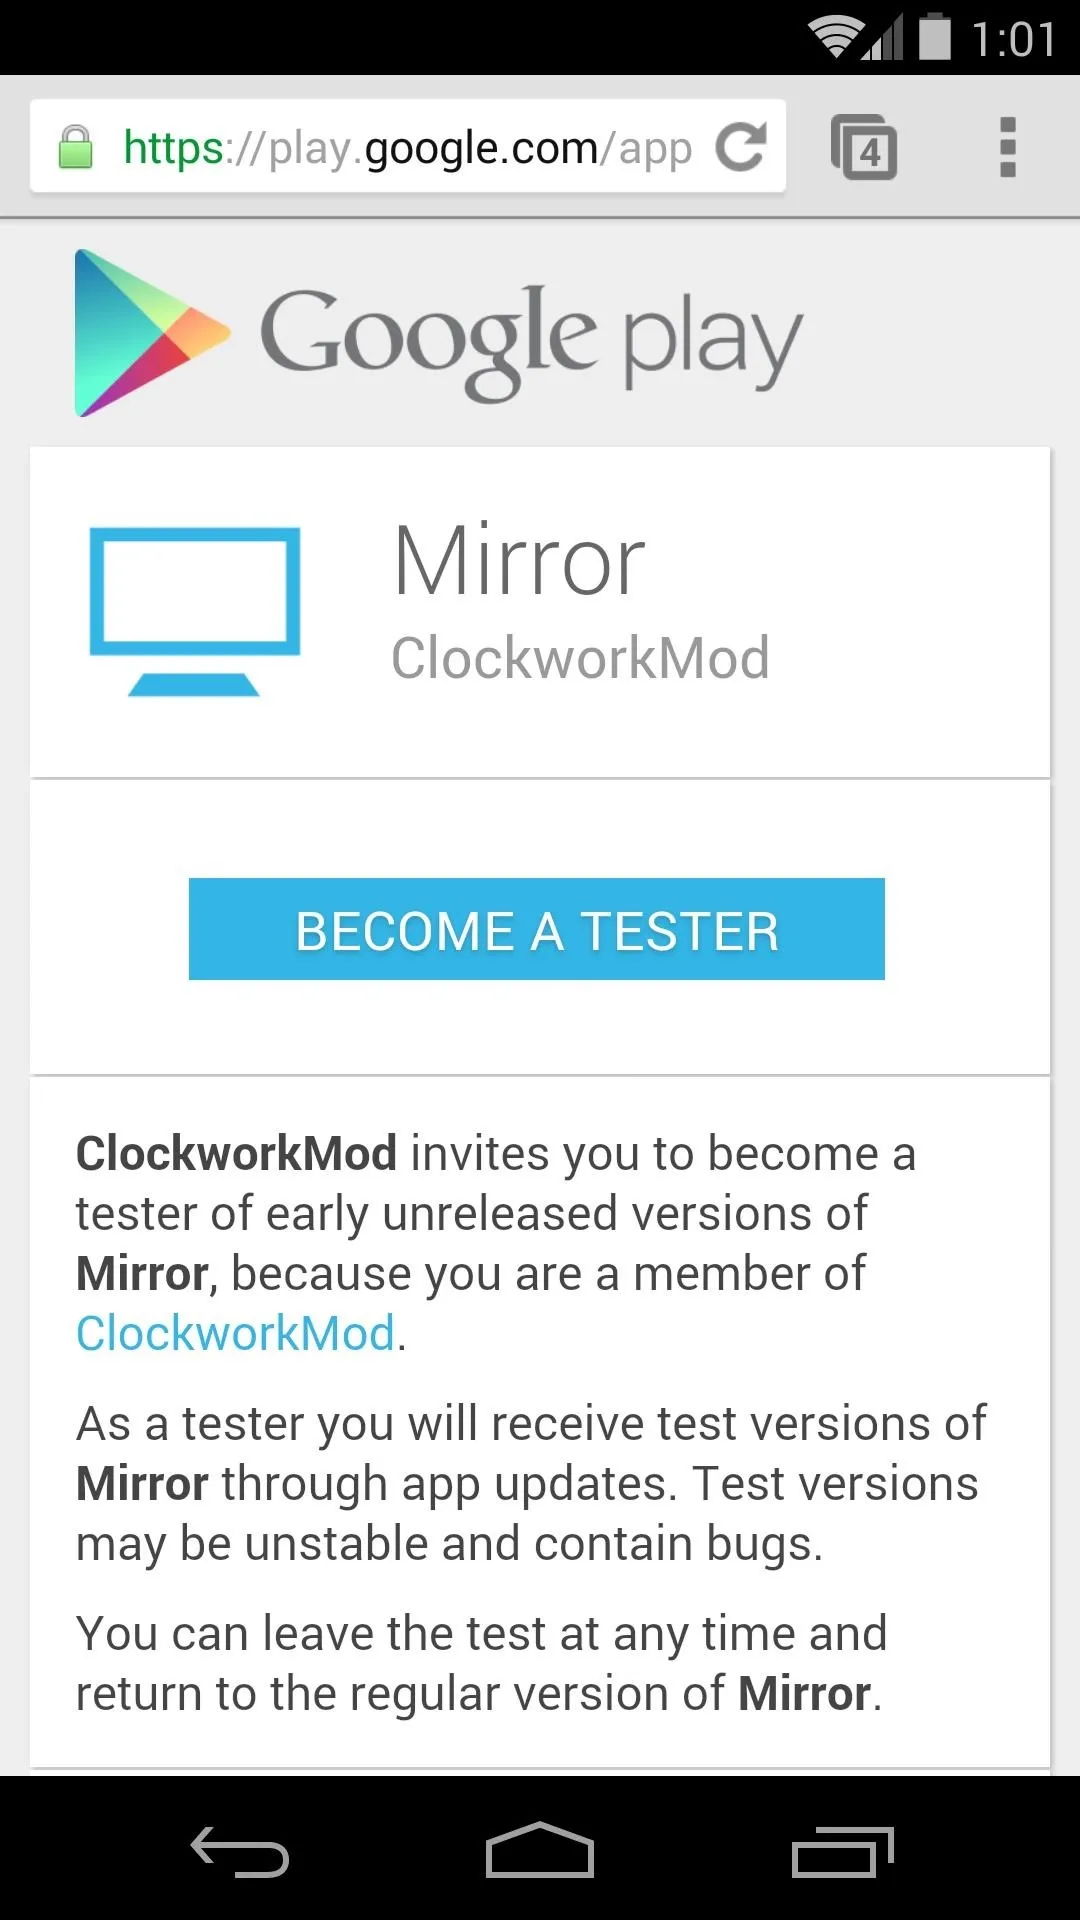Tap the Android back navigation button
This screenshot has width=1080, height=1920.
click(x=240, y=1851)
